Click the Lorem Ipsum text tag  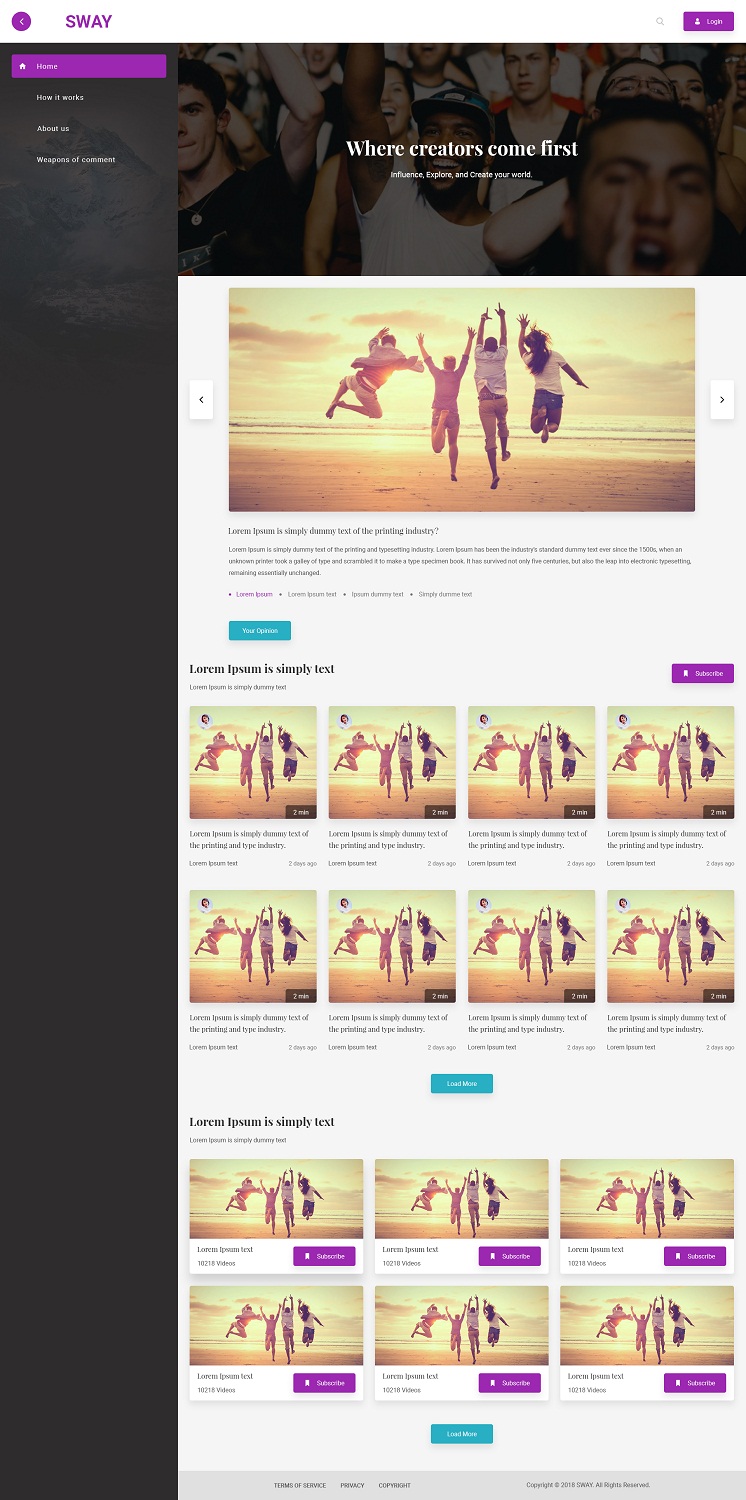(312, 594)
